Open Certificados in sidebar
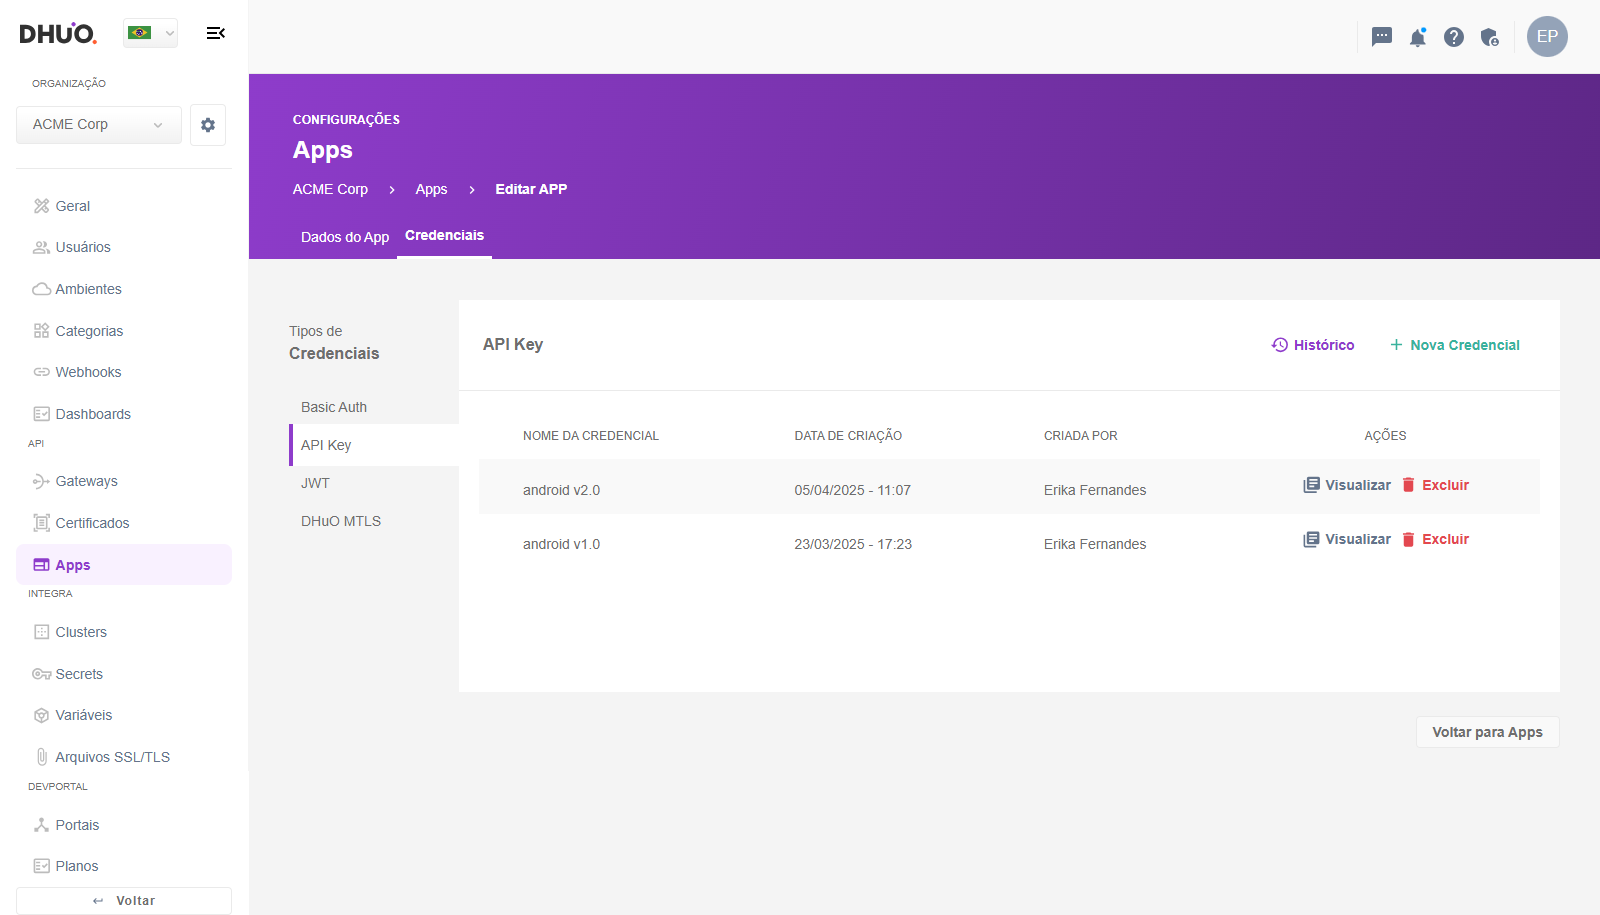Viewport: 1600px width, 915px height. pos(124,523)
